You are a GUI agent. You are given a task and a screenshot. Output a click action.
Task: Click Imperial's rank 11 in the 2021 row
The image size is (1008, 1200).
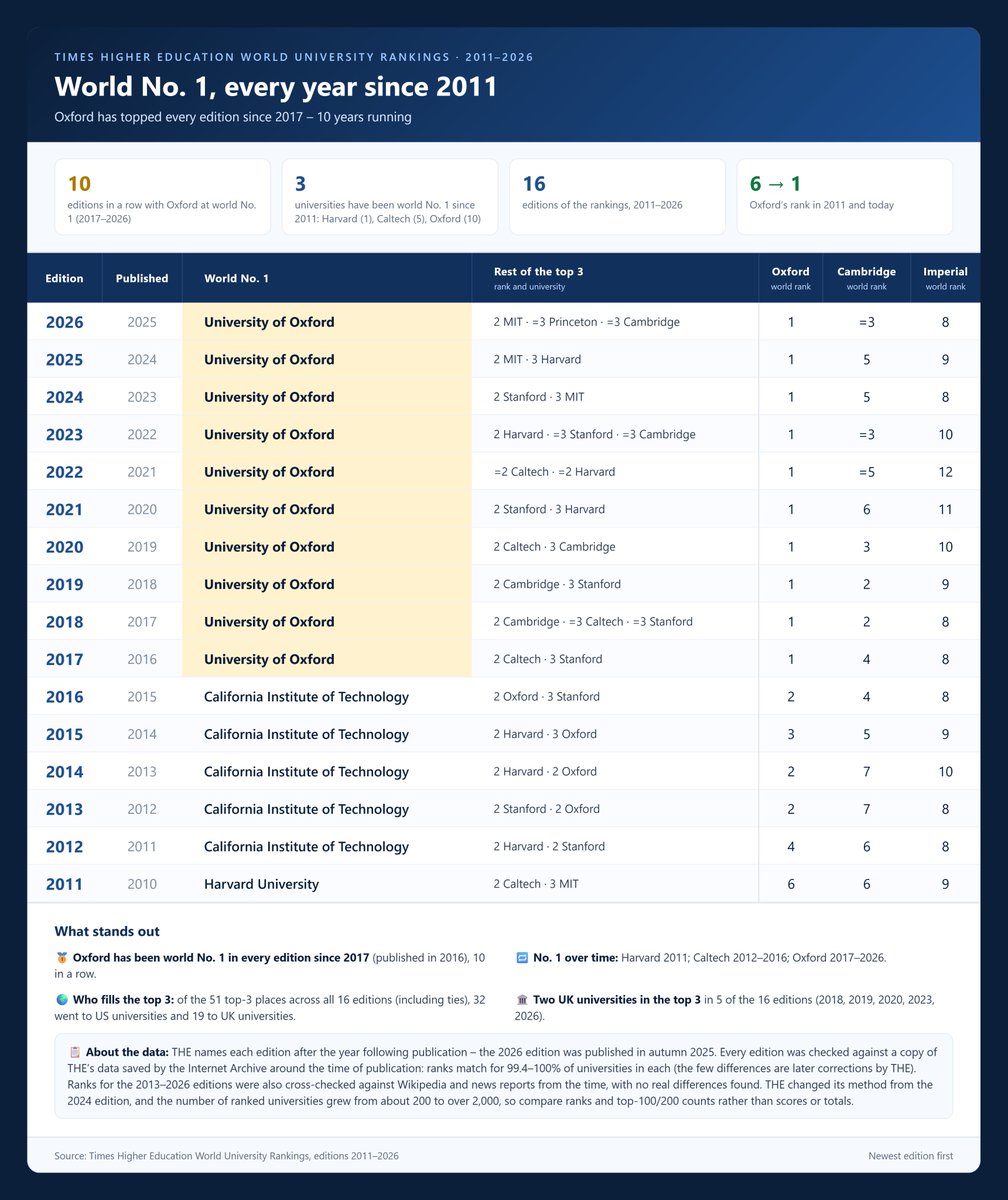click(945, 510)
